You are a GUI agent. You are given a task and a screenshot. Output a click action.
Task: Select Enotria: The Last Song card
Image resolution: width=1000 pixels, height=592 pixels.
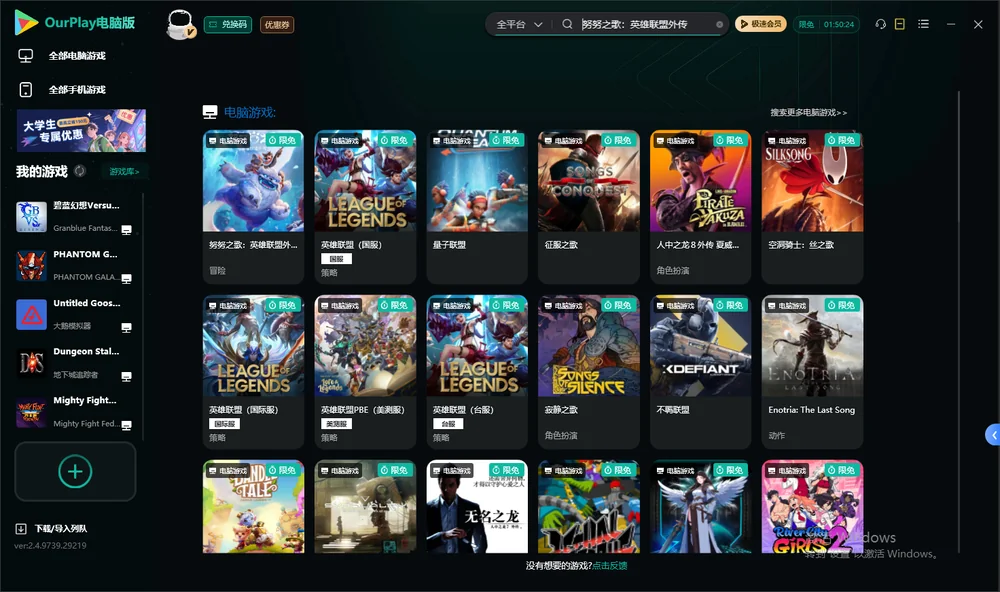click(812, 372)
